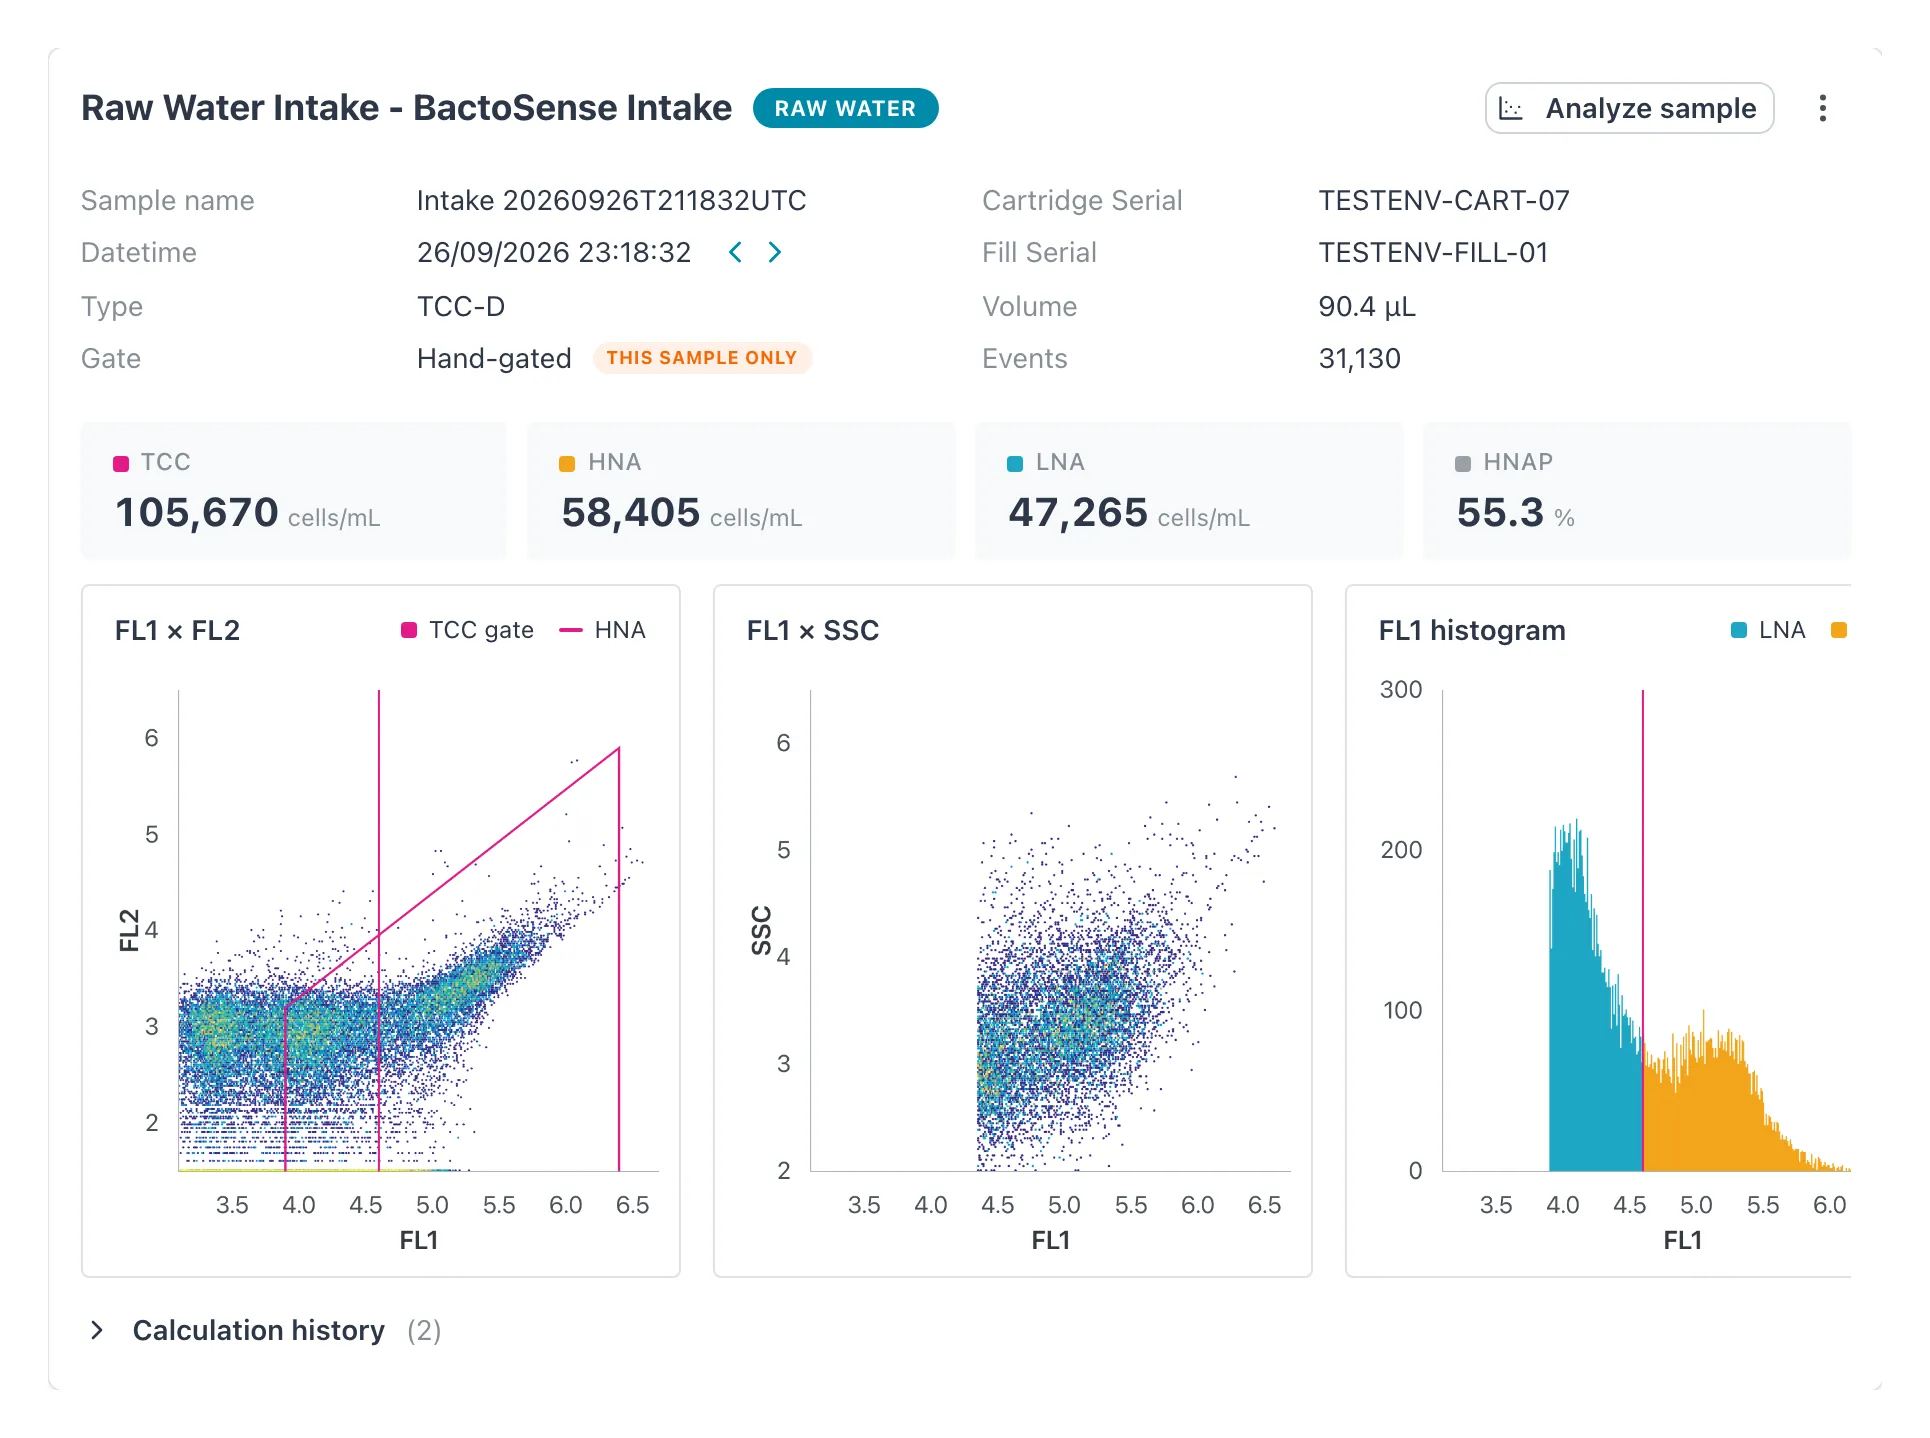Click cartridge serial TESTENV-CART-07

[x=1444, y=200]
